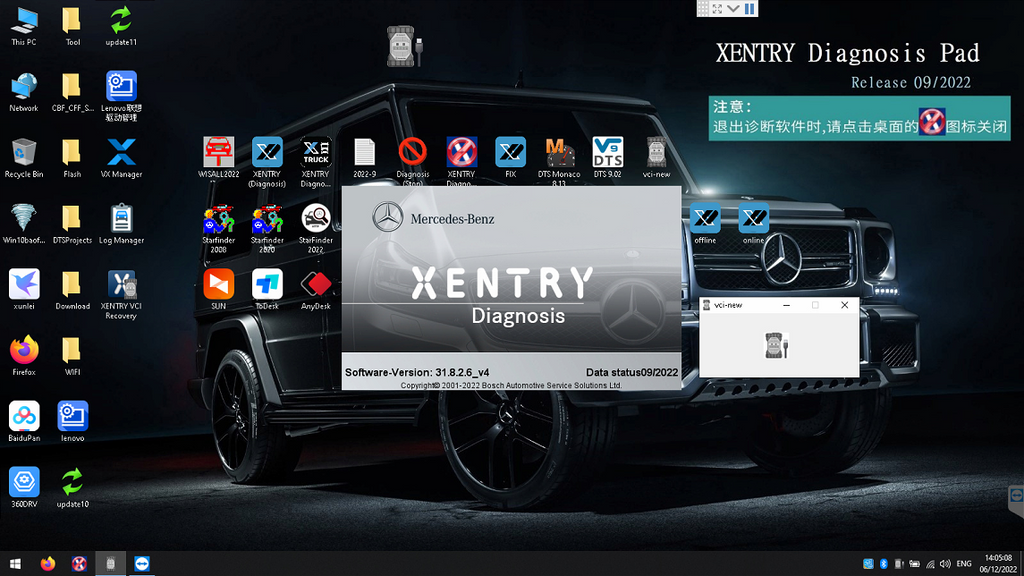Open the StarFinder 2022 shortcut
Viewport: 1024px width, 576px height.
pos(316,219)
